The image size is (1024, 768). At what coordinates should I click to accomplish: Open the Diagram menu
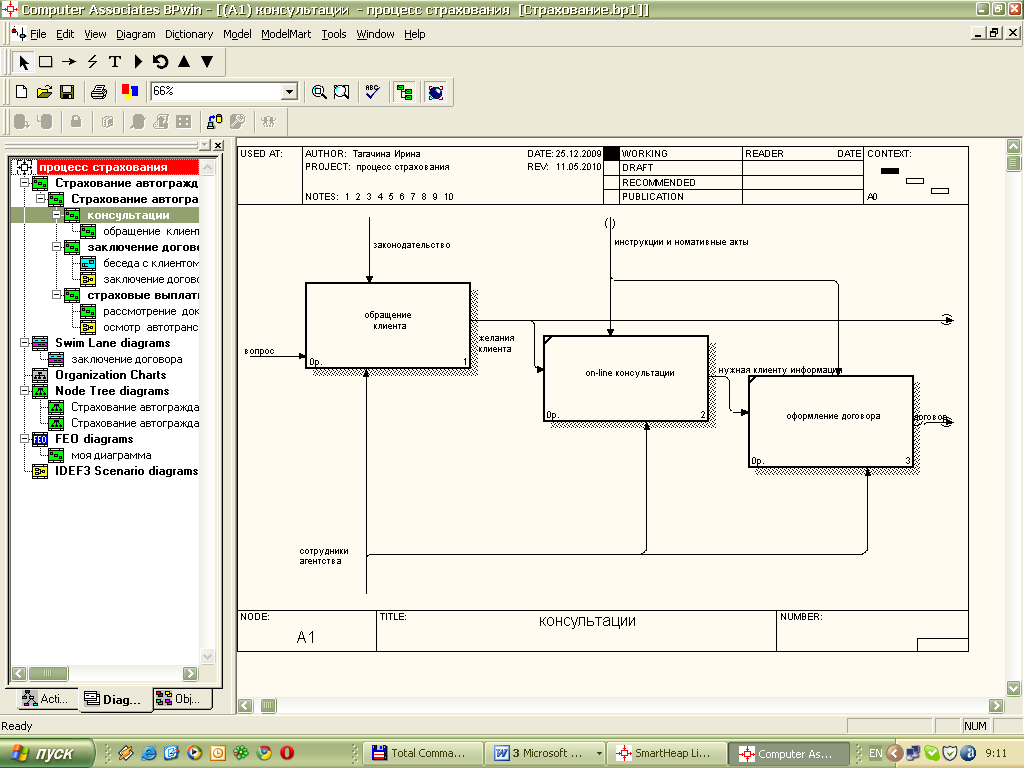(136, 34)
